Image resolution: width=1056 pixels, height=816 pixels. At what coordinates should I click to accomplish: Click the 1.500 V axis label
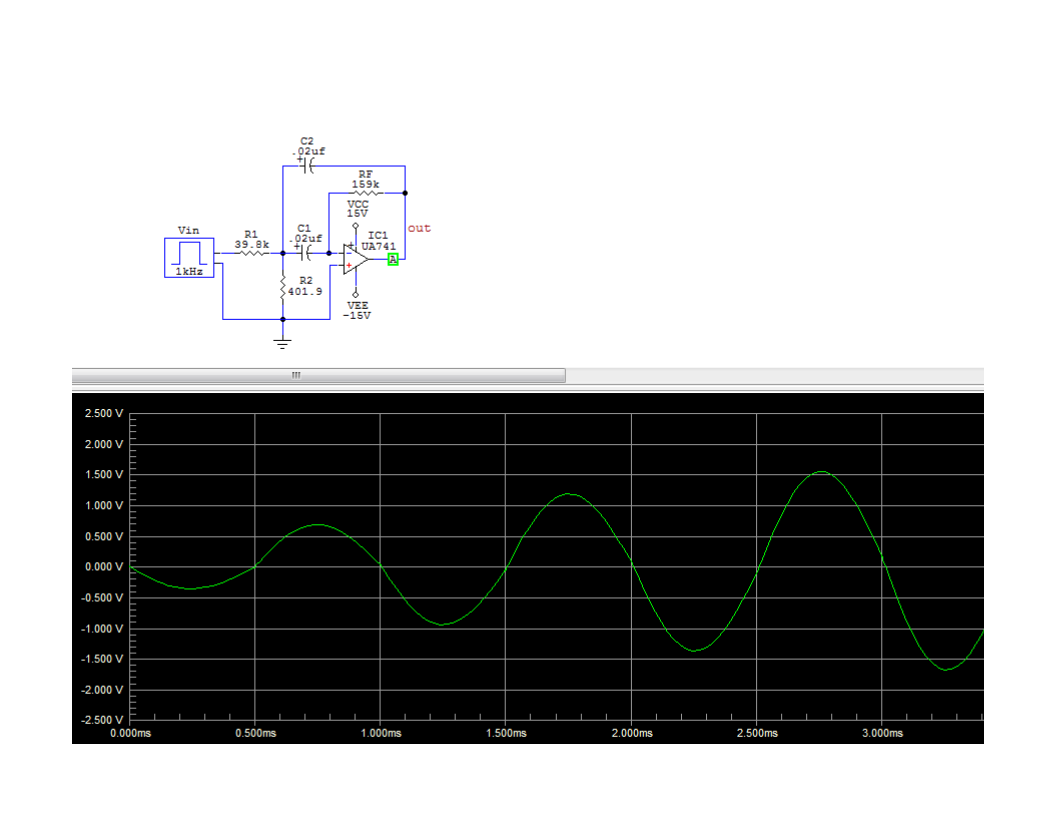tap(104, 475)
